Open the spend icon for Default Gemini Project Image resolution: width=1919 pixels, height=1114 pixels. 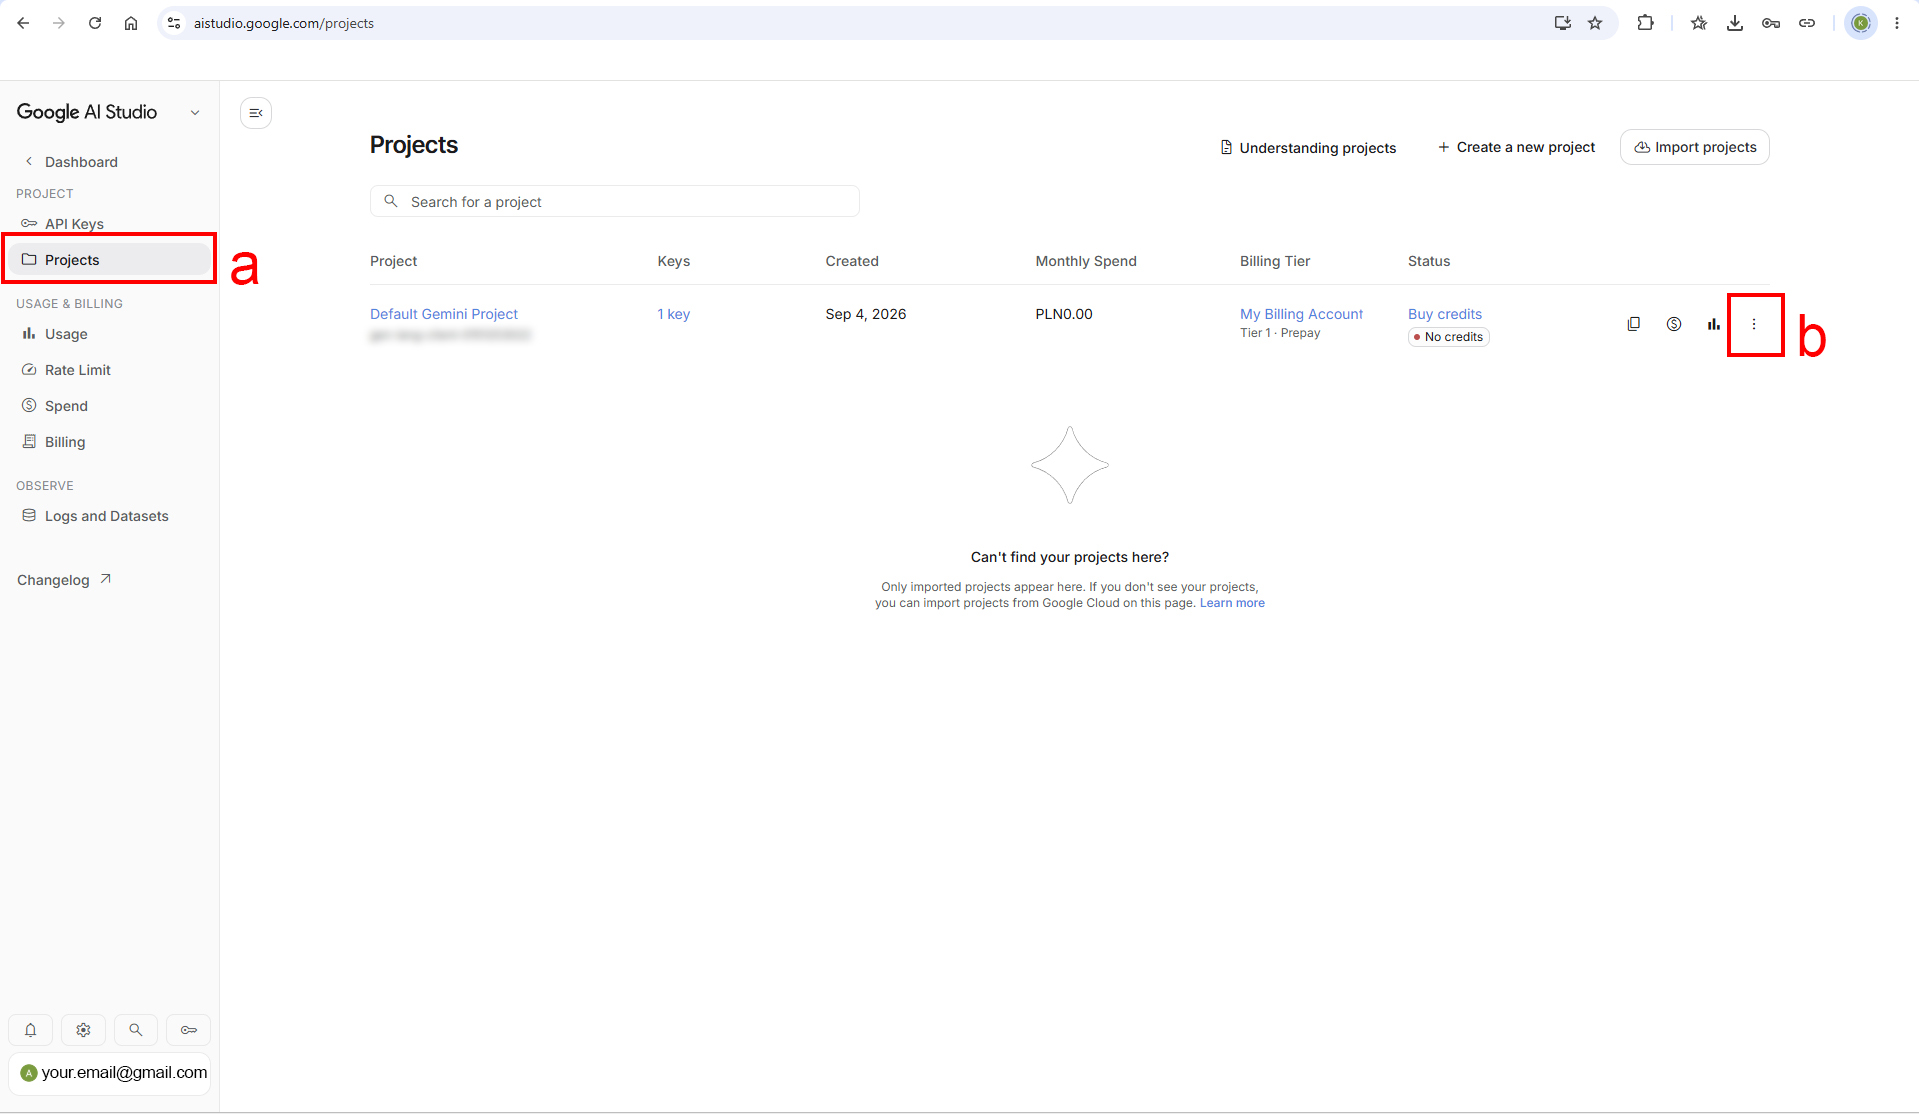pos(1674,324)
